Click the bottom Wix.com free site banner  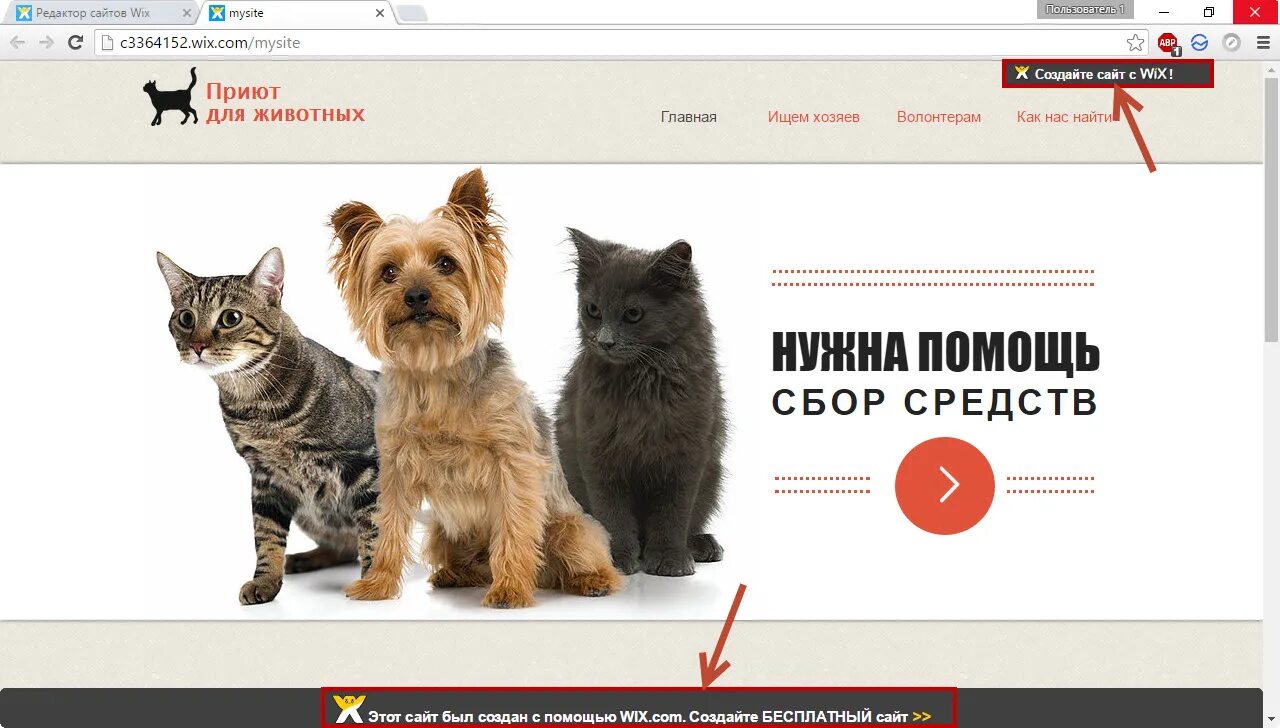click(639, 708)
